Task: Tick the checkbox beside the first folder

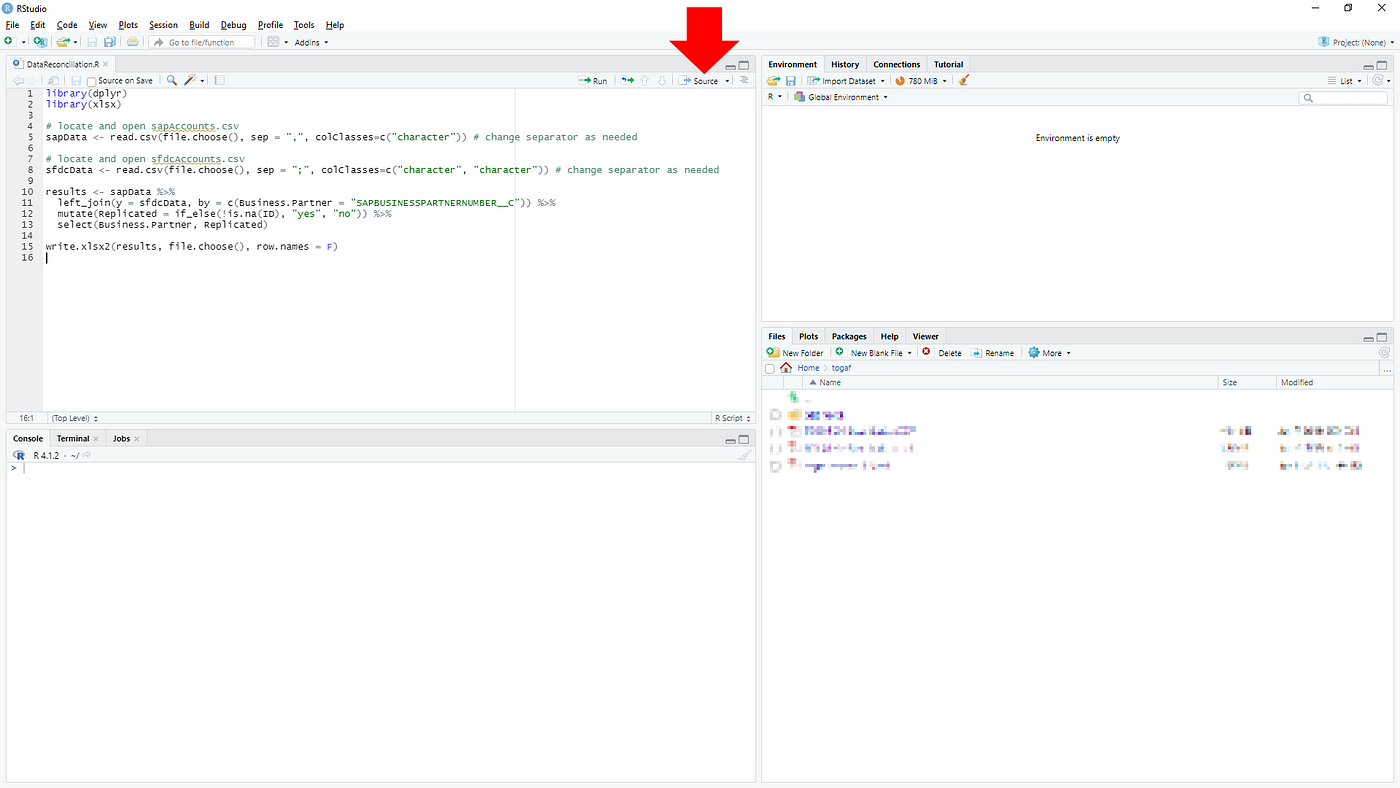Action: coord(775,415)
